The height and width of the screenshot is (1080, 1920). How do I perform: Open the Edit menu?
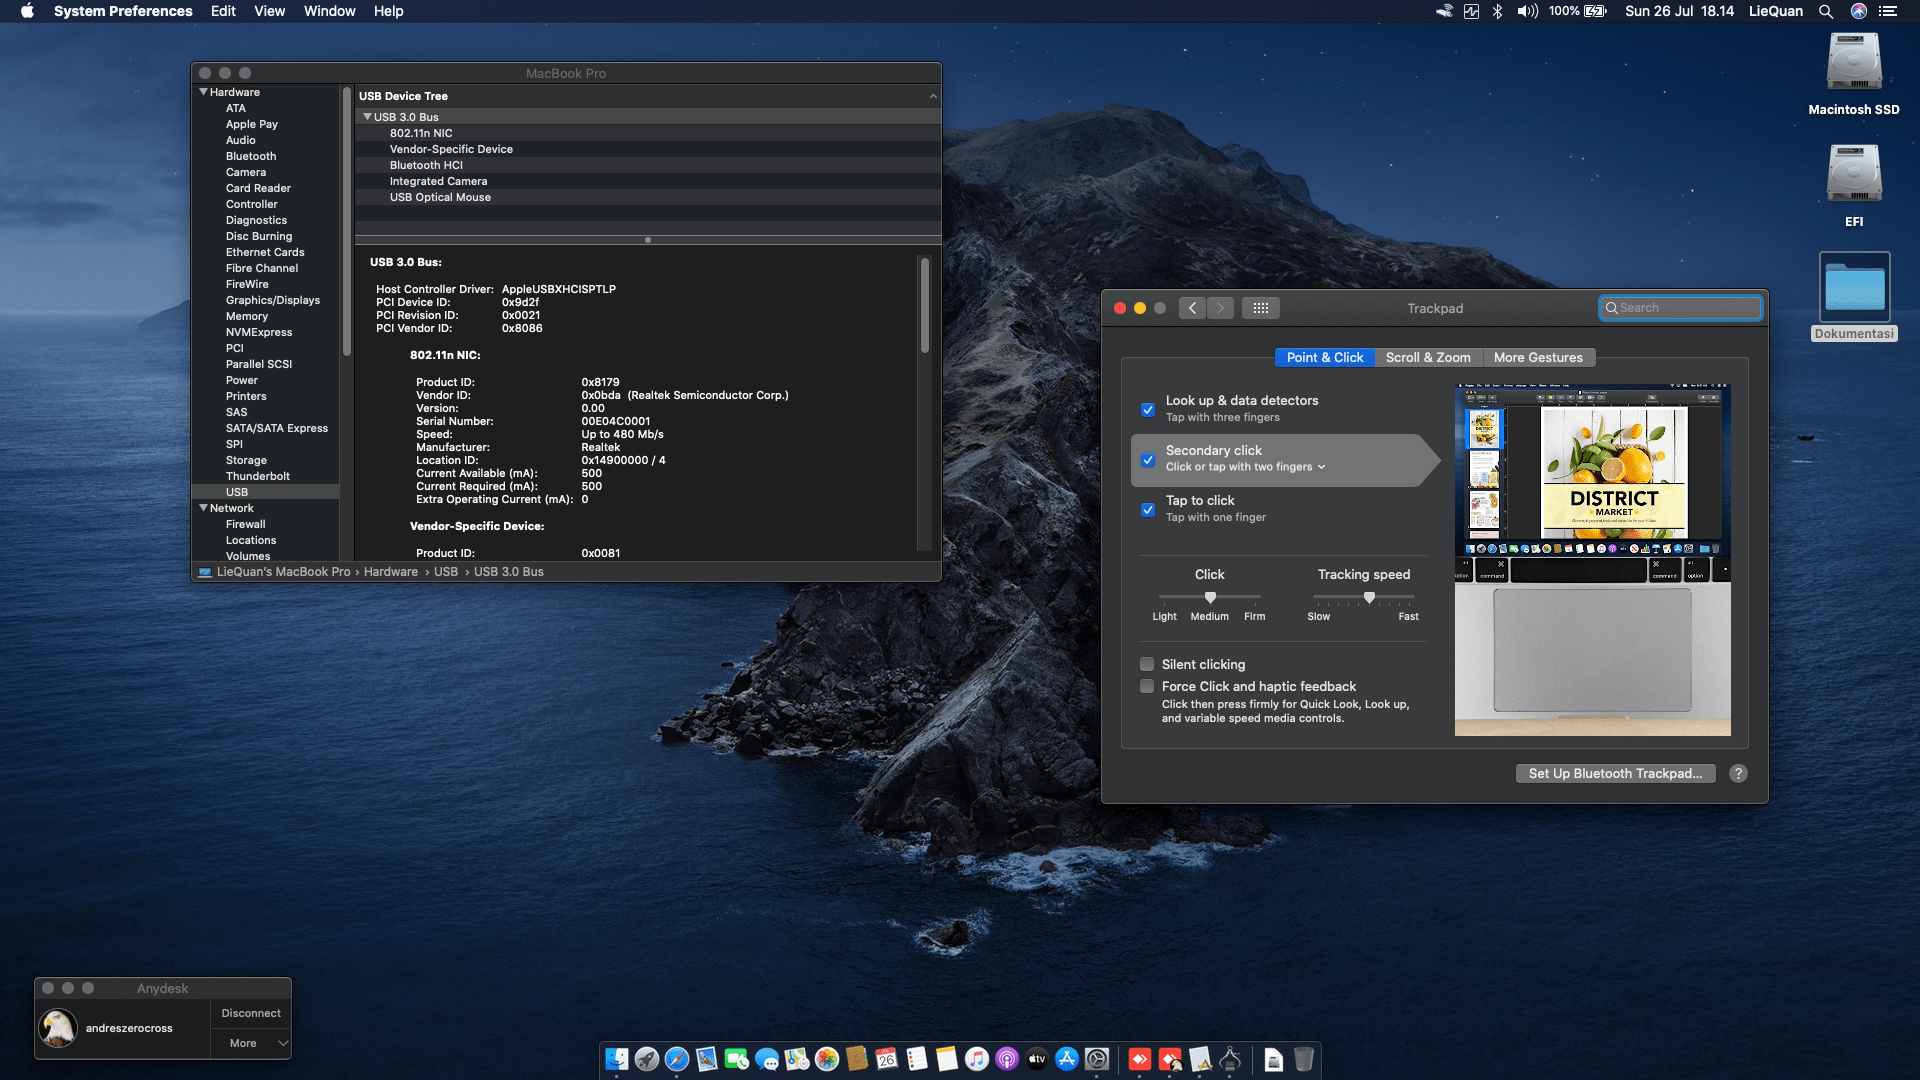[x=223, y=11]
